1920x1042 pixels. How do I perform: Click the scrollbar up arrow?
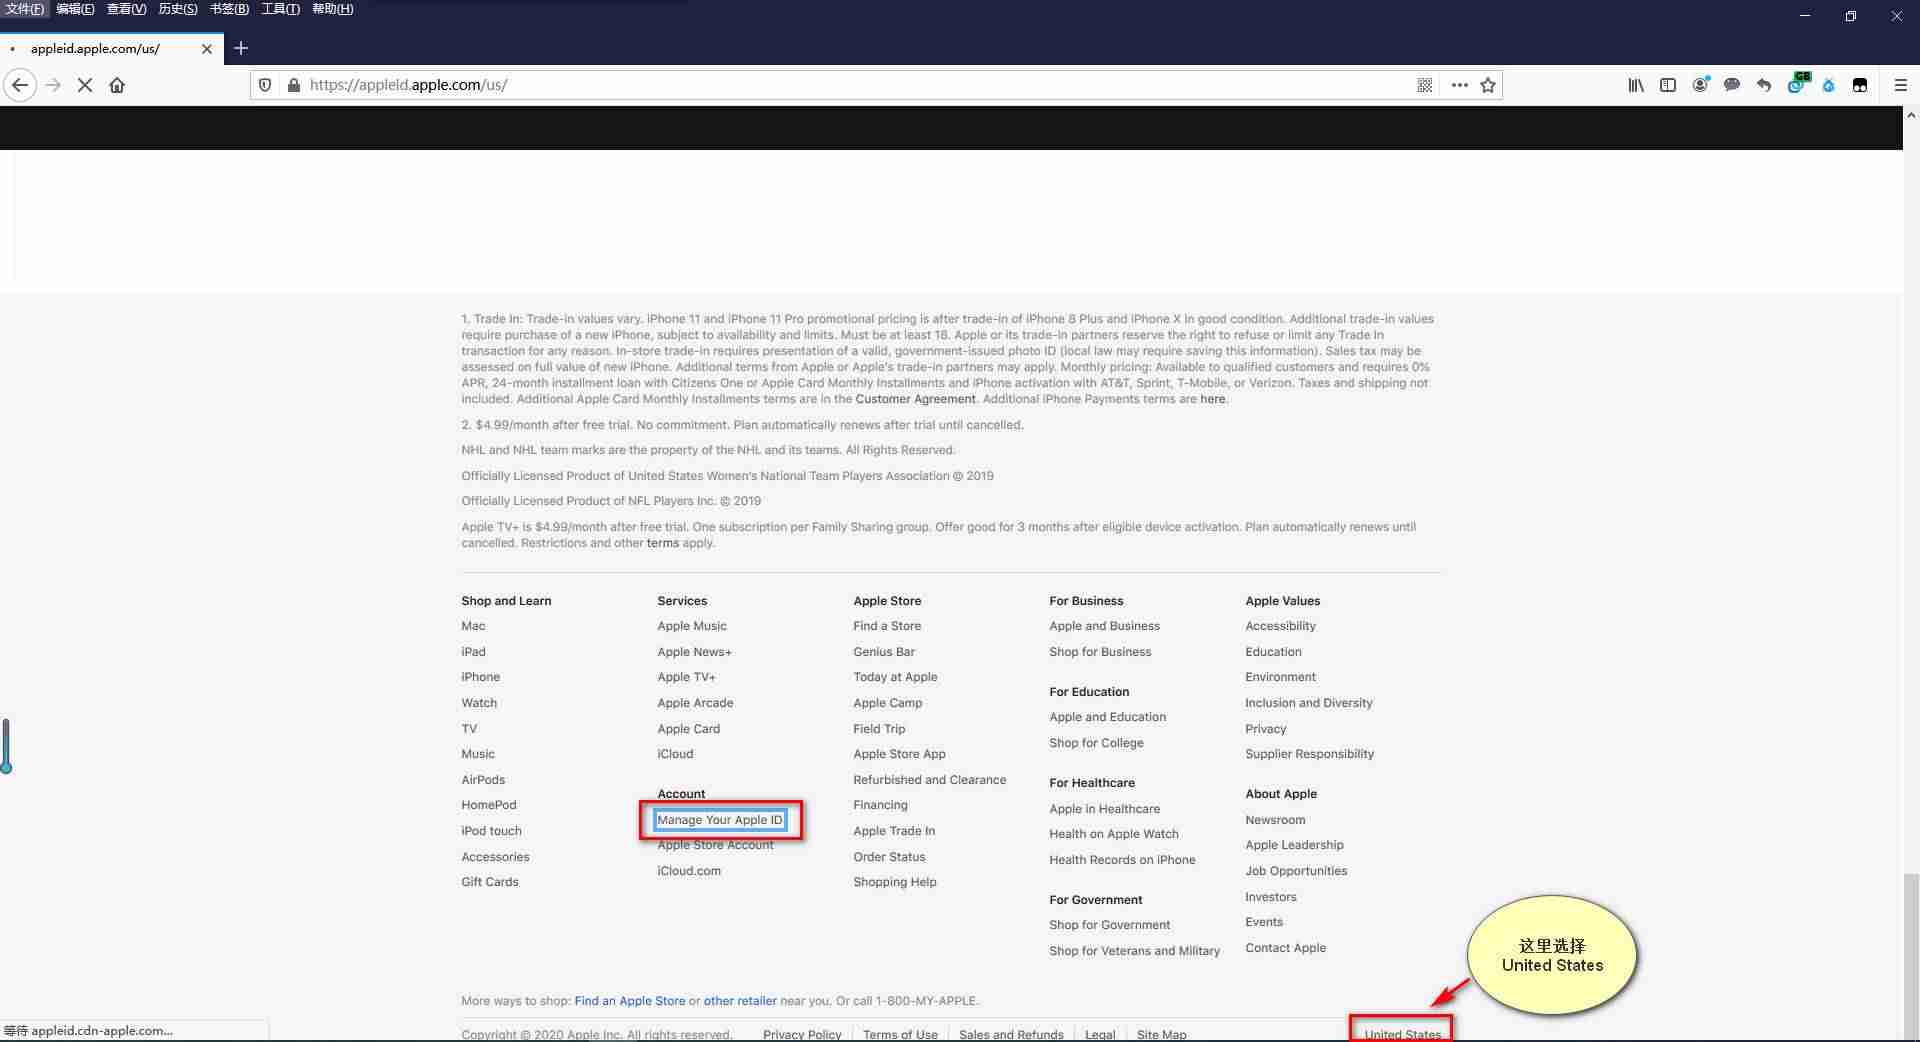coord(1911,115)
